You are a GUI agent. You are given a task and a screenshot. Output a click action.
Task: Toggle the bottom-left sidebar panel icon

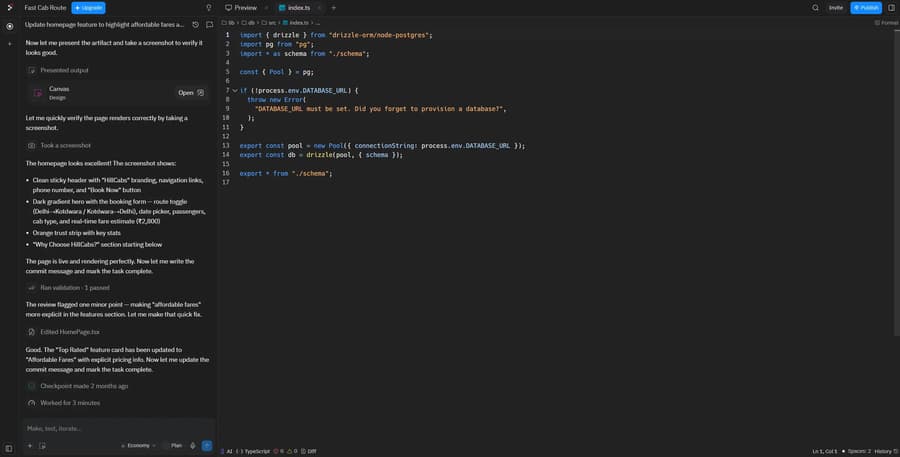coord(9,448)
